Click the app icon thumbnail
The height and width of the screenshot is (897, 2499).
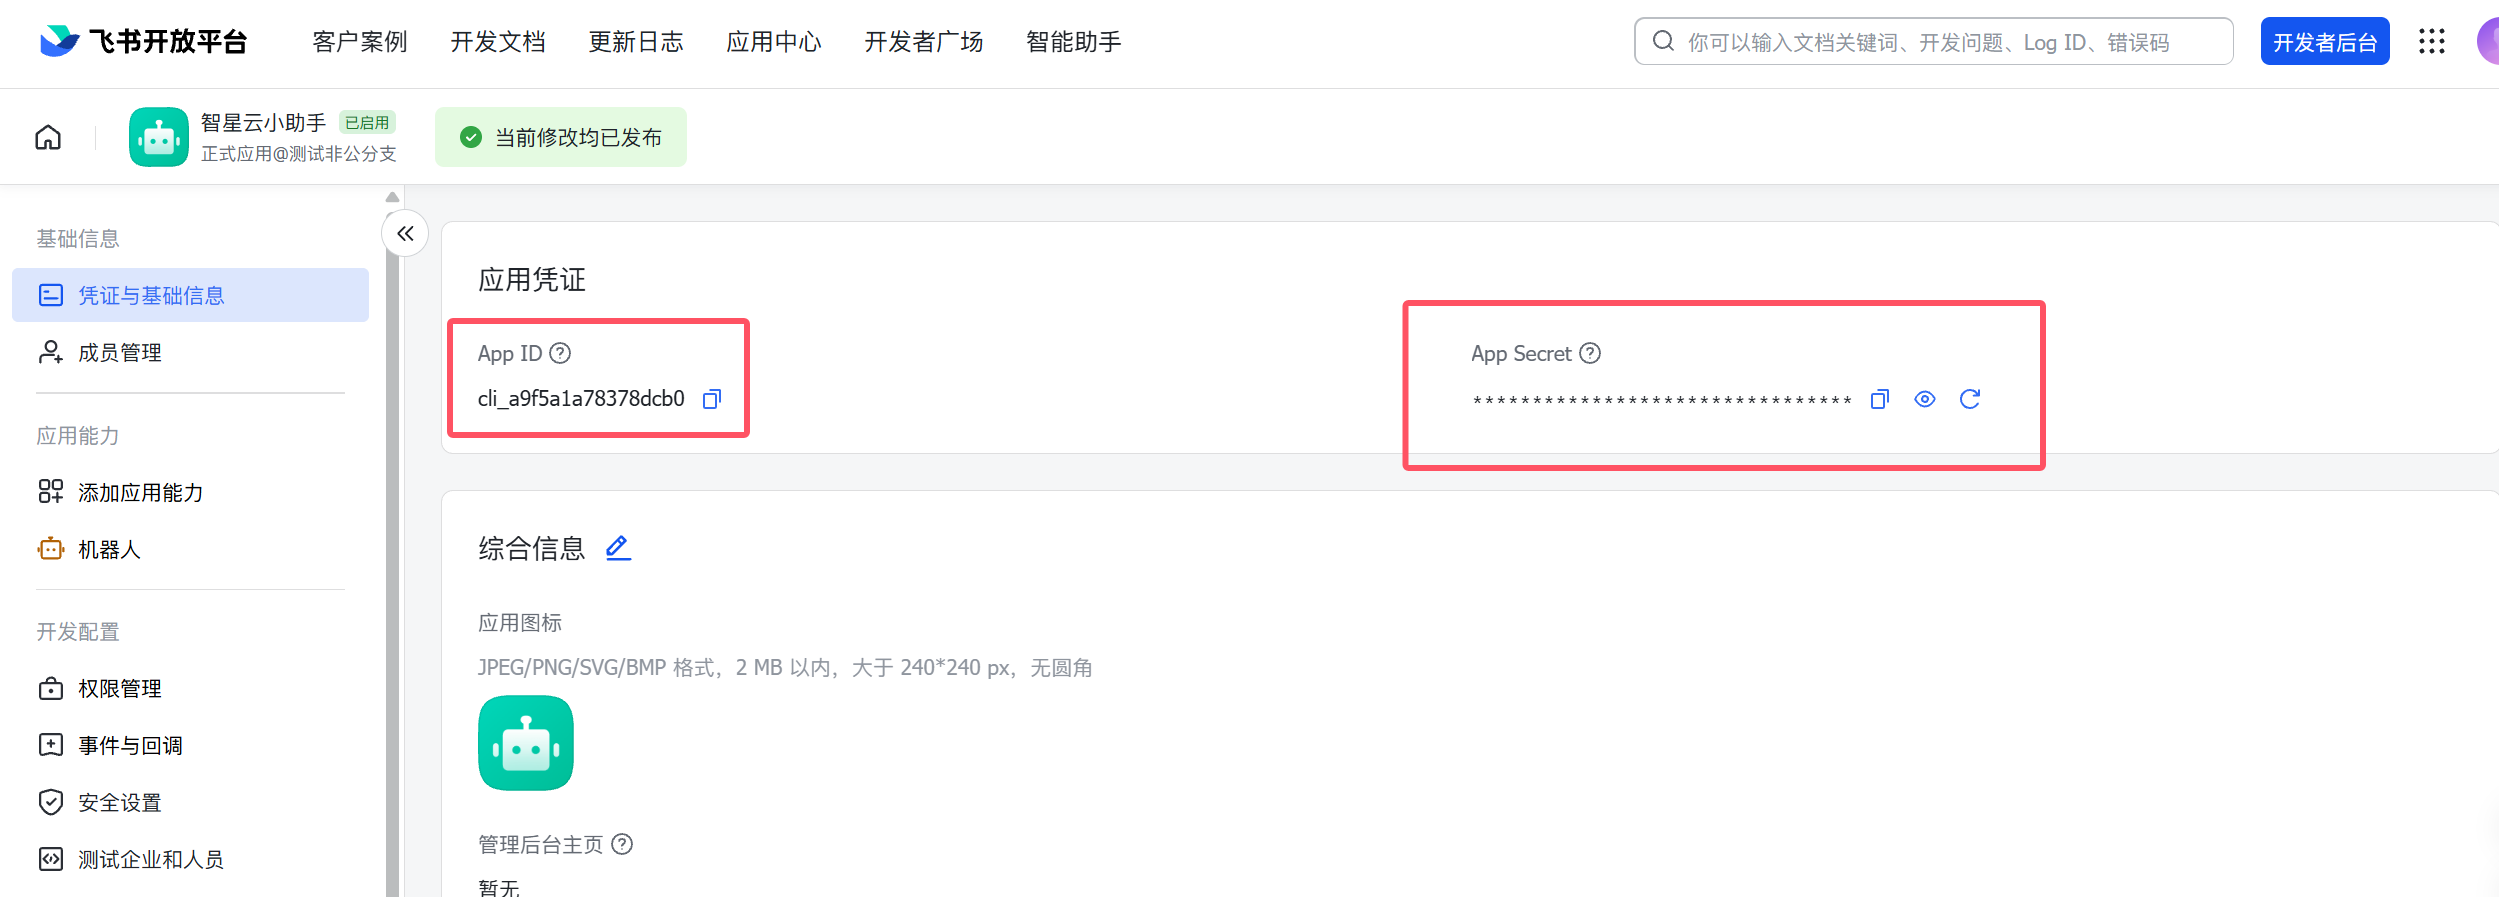[525, 743]
